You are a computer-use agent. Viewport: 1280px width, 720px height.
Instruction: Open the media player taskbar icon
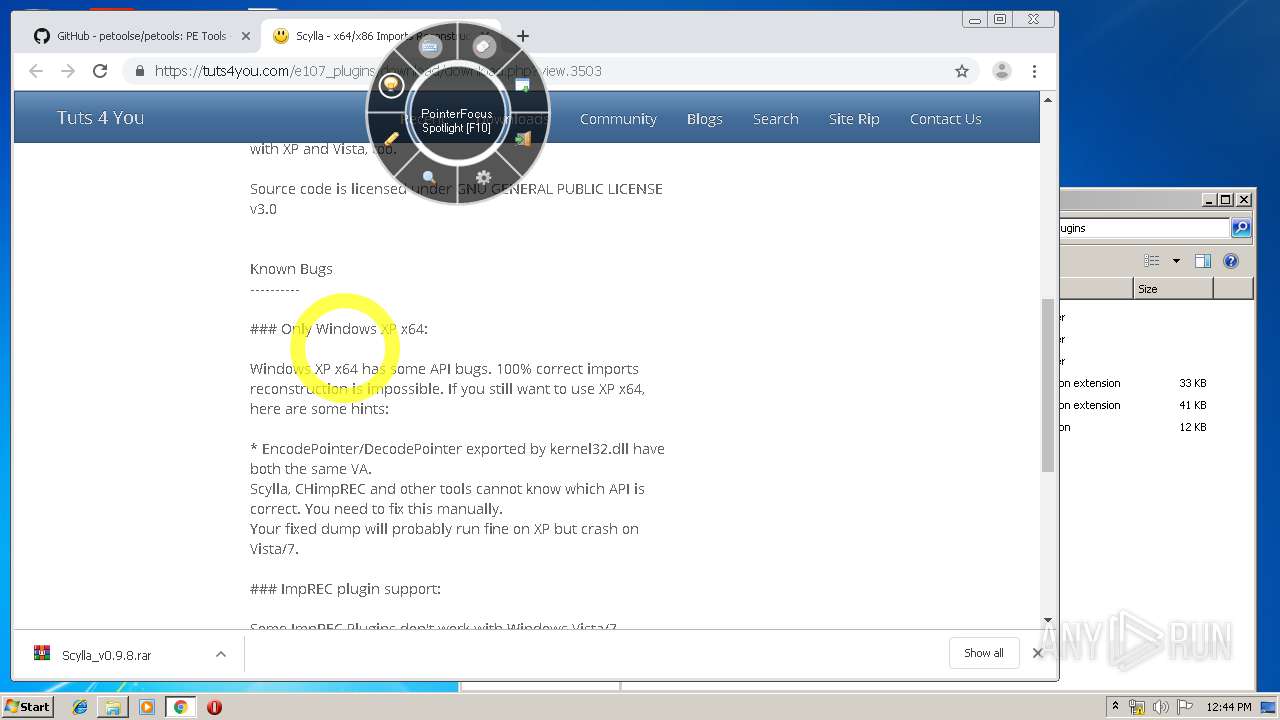click(x=147, y=707)
